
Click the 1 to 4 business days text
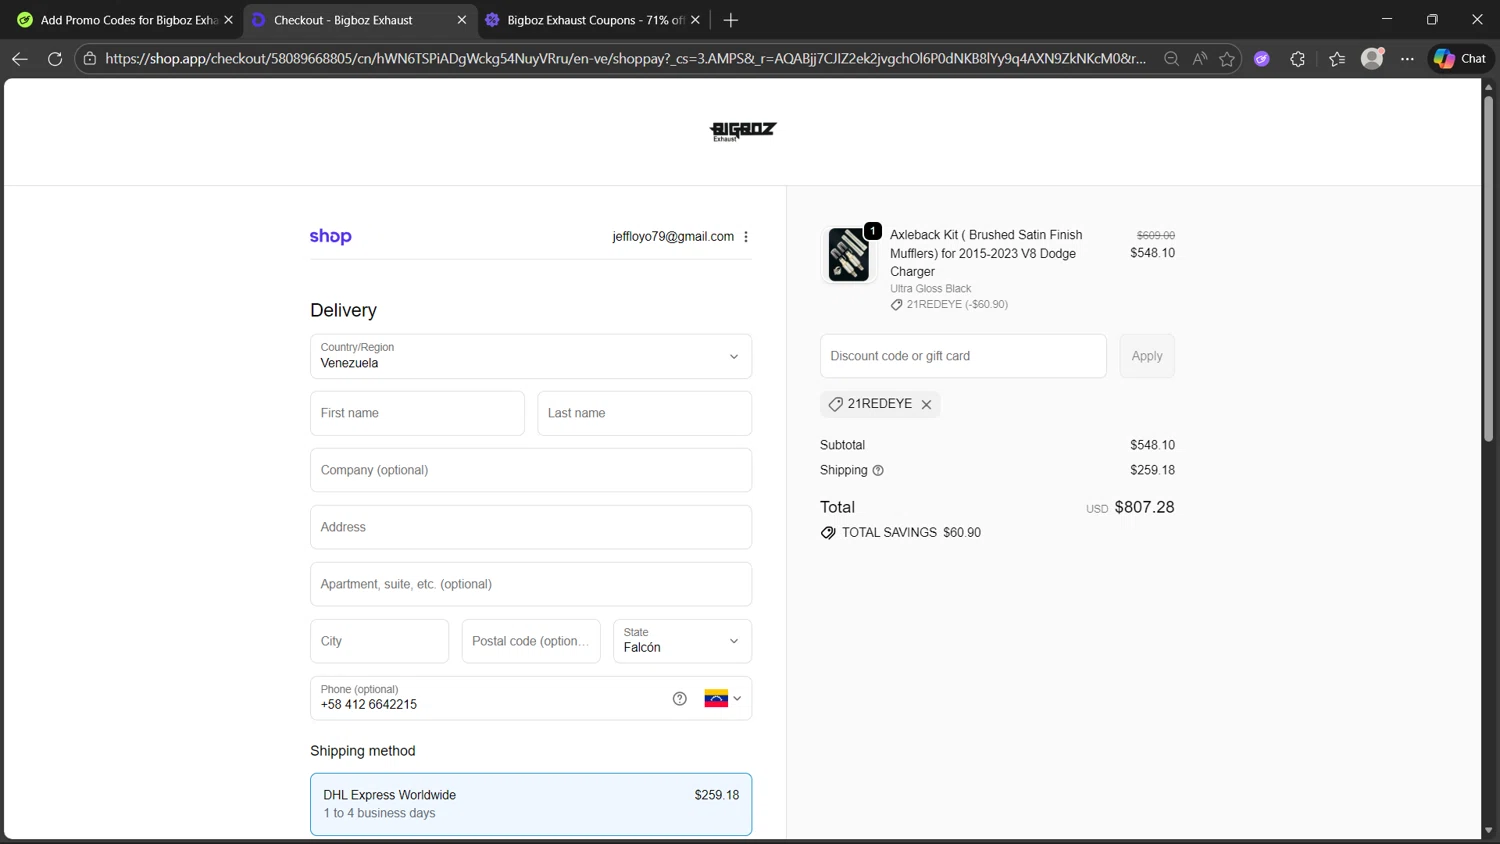point(379,813)
